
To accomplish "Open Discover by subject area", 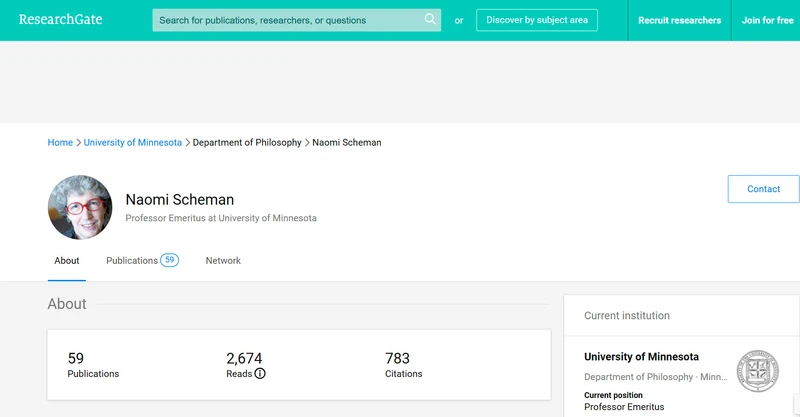I will pos(537,20).
